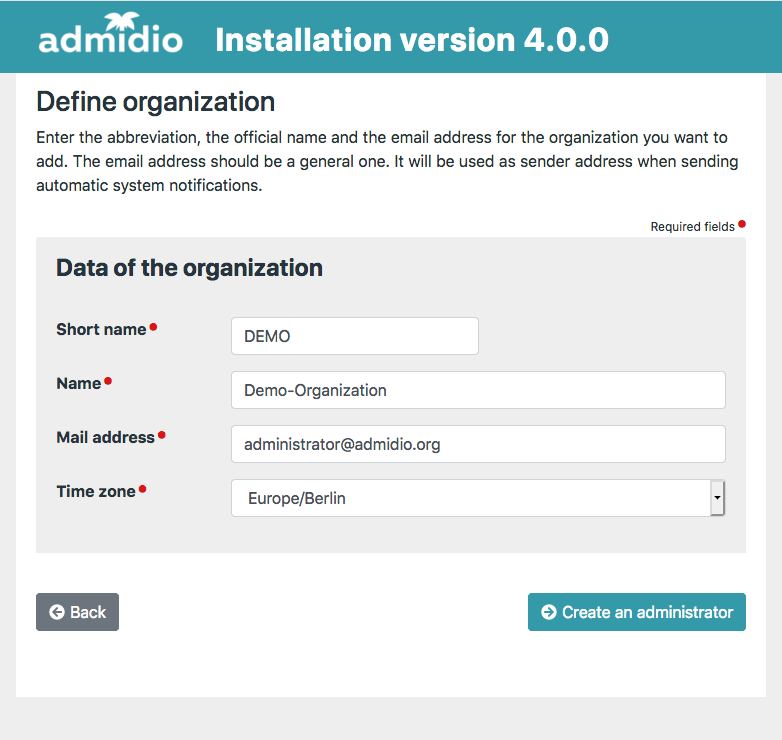Click the left arrow icon on Back button
The image size is (782, 740).
(57, 612)
